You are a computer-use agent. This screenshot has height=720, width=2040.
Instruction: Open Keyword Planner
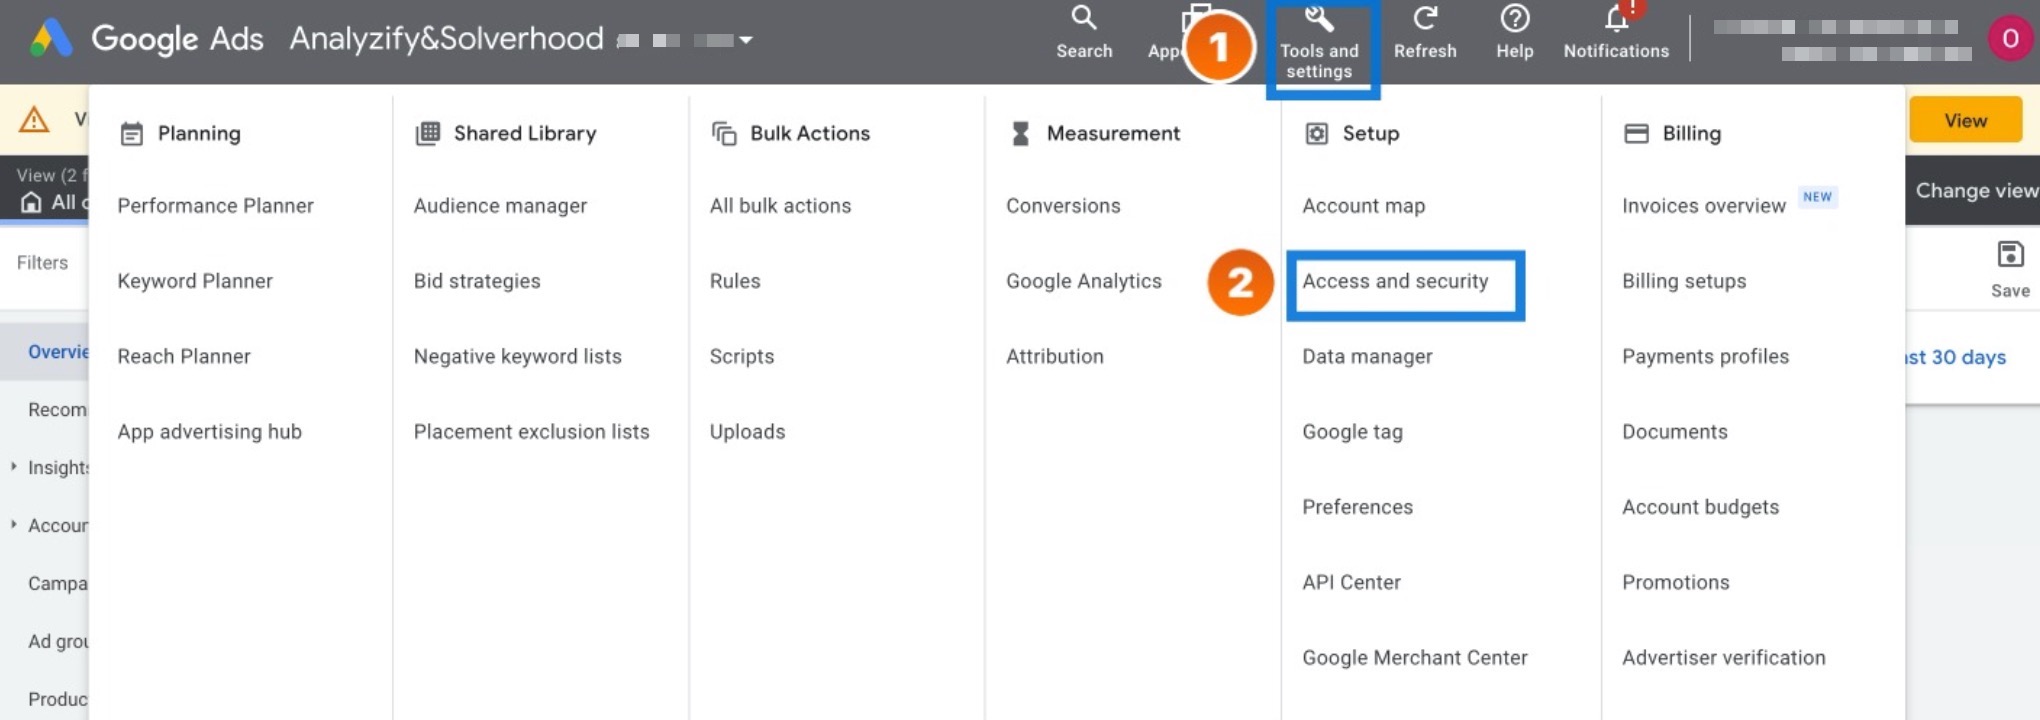coord(195,281)
